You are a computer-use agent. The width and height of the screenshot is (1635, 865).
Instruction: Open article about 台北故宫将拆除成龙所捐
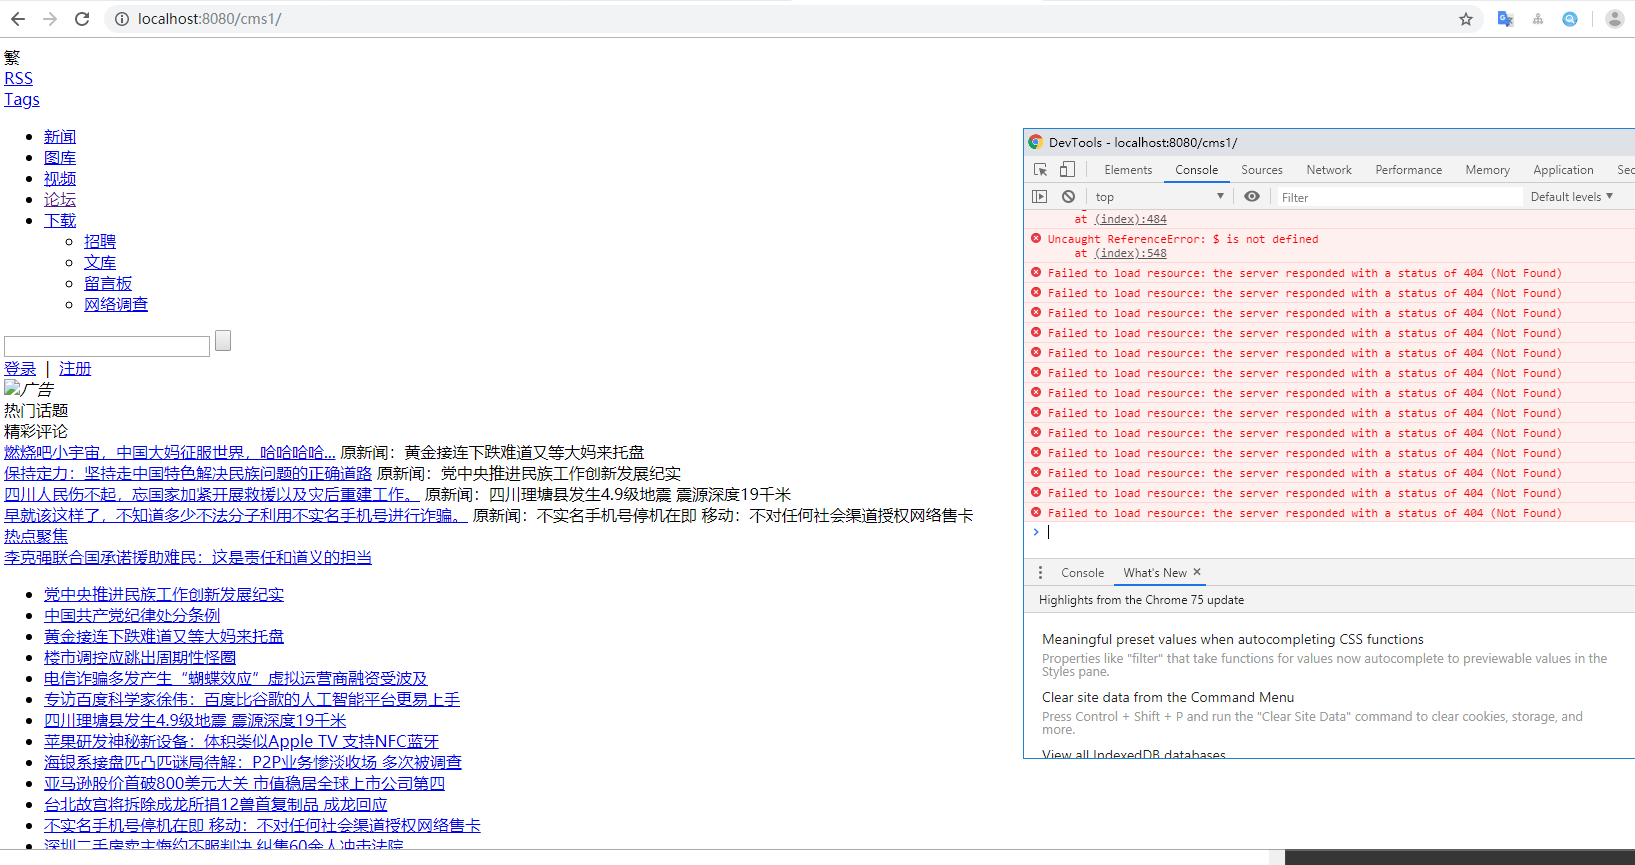(x=215, y=804)
